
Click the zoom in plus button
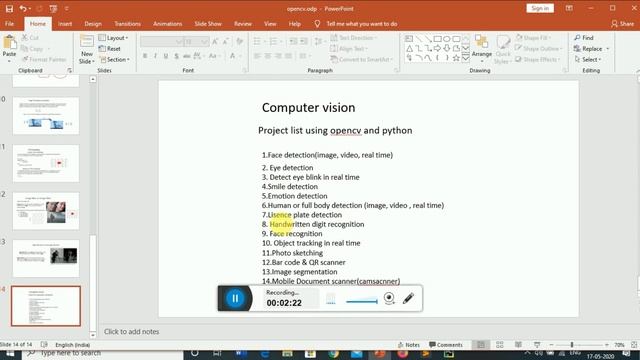coord(607,345)
